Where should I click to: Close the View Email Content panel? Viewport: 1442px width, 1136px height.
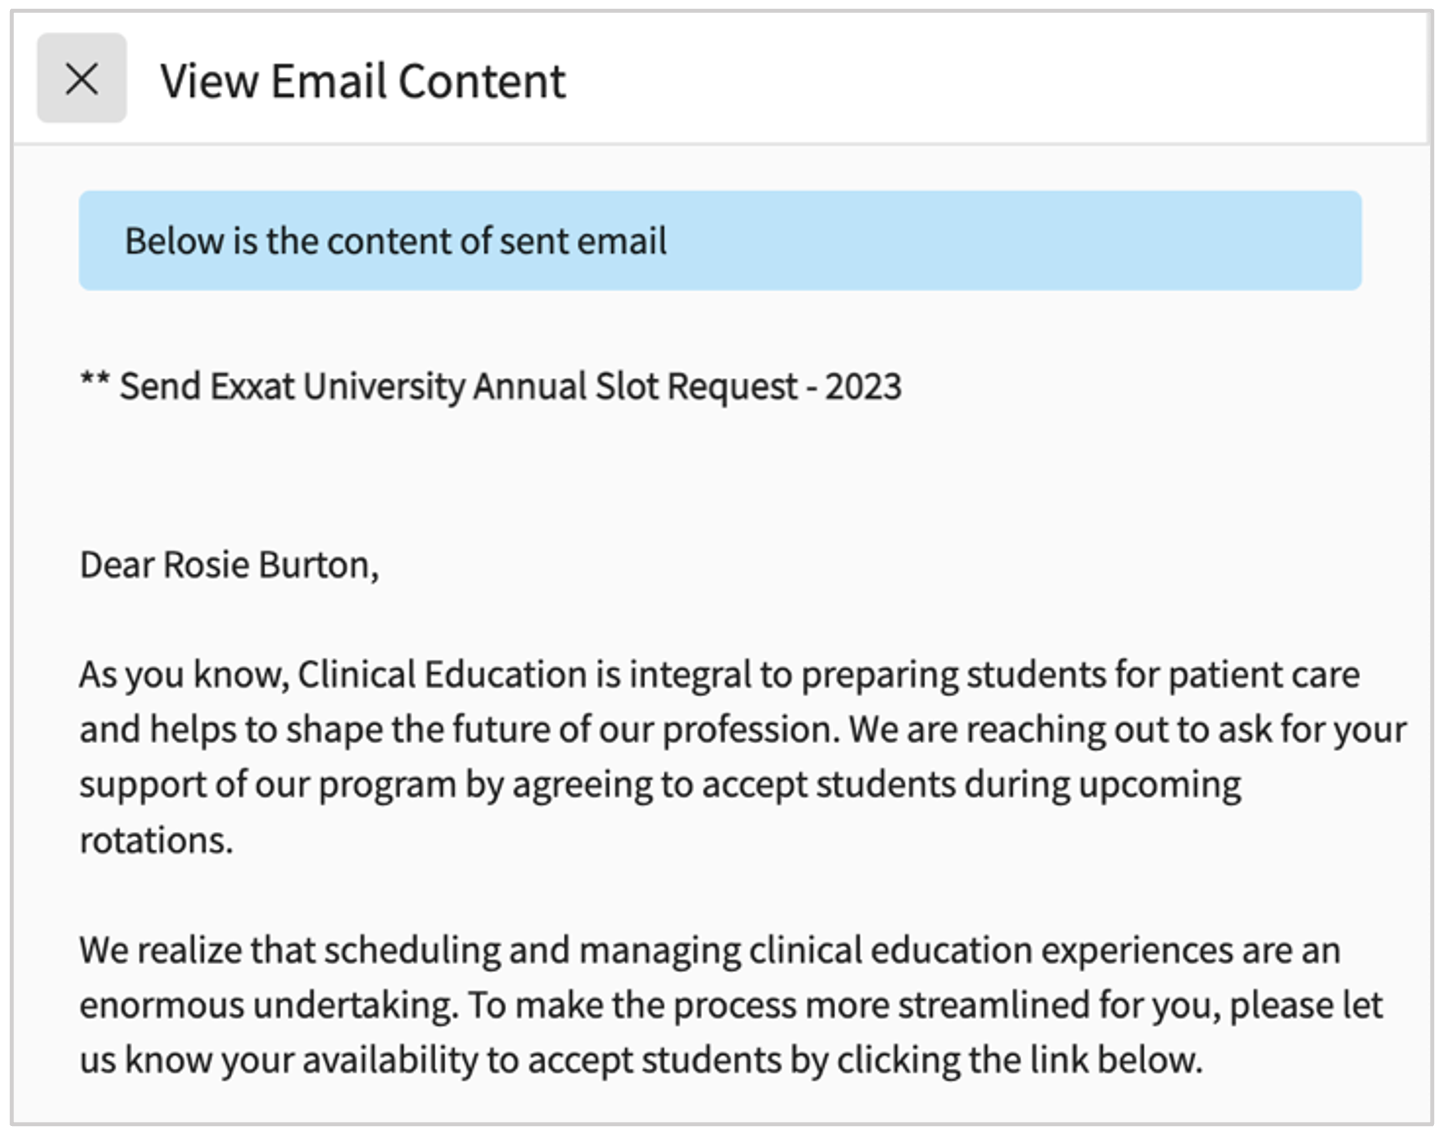coord(81,78)
